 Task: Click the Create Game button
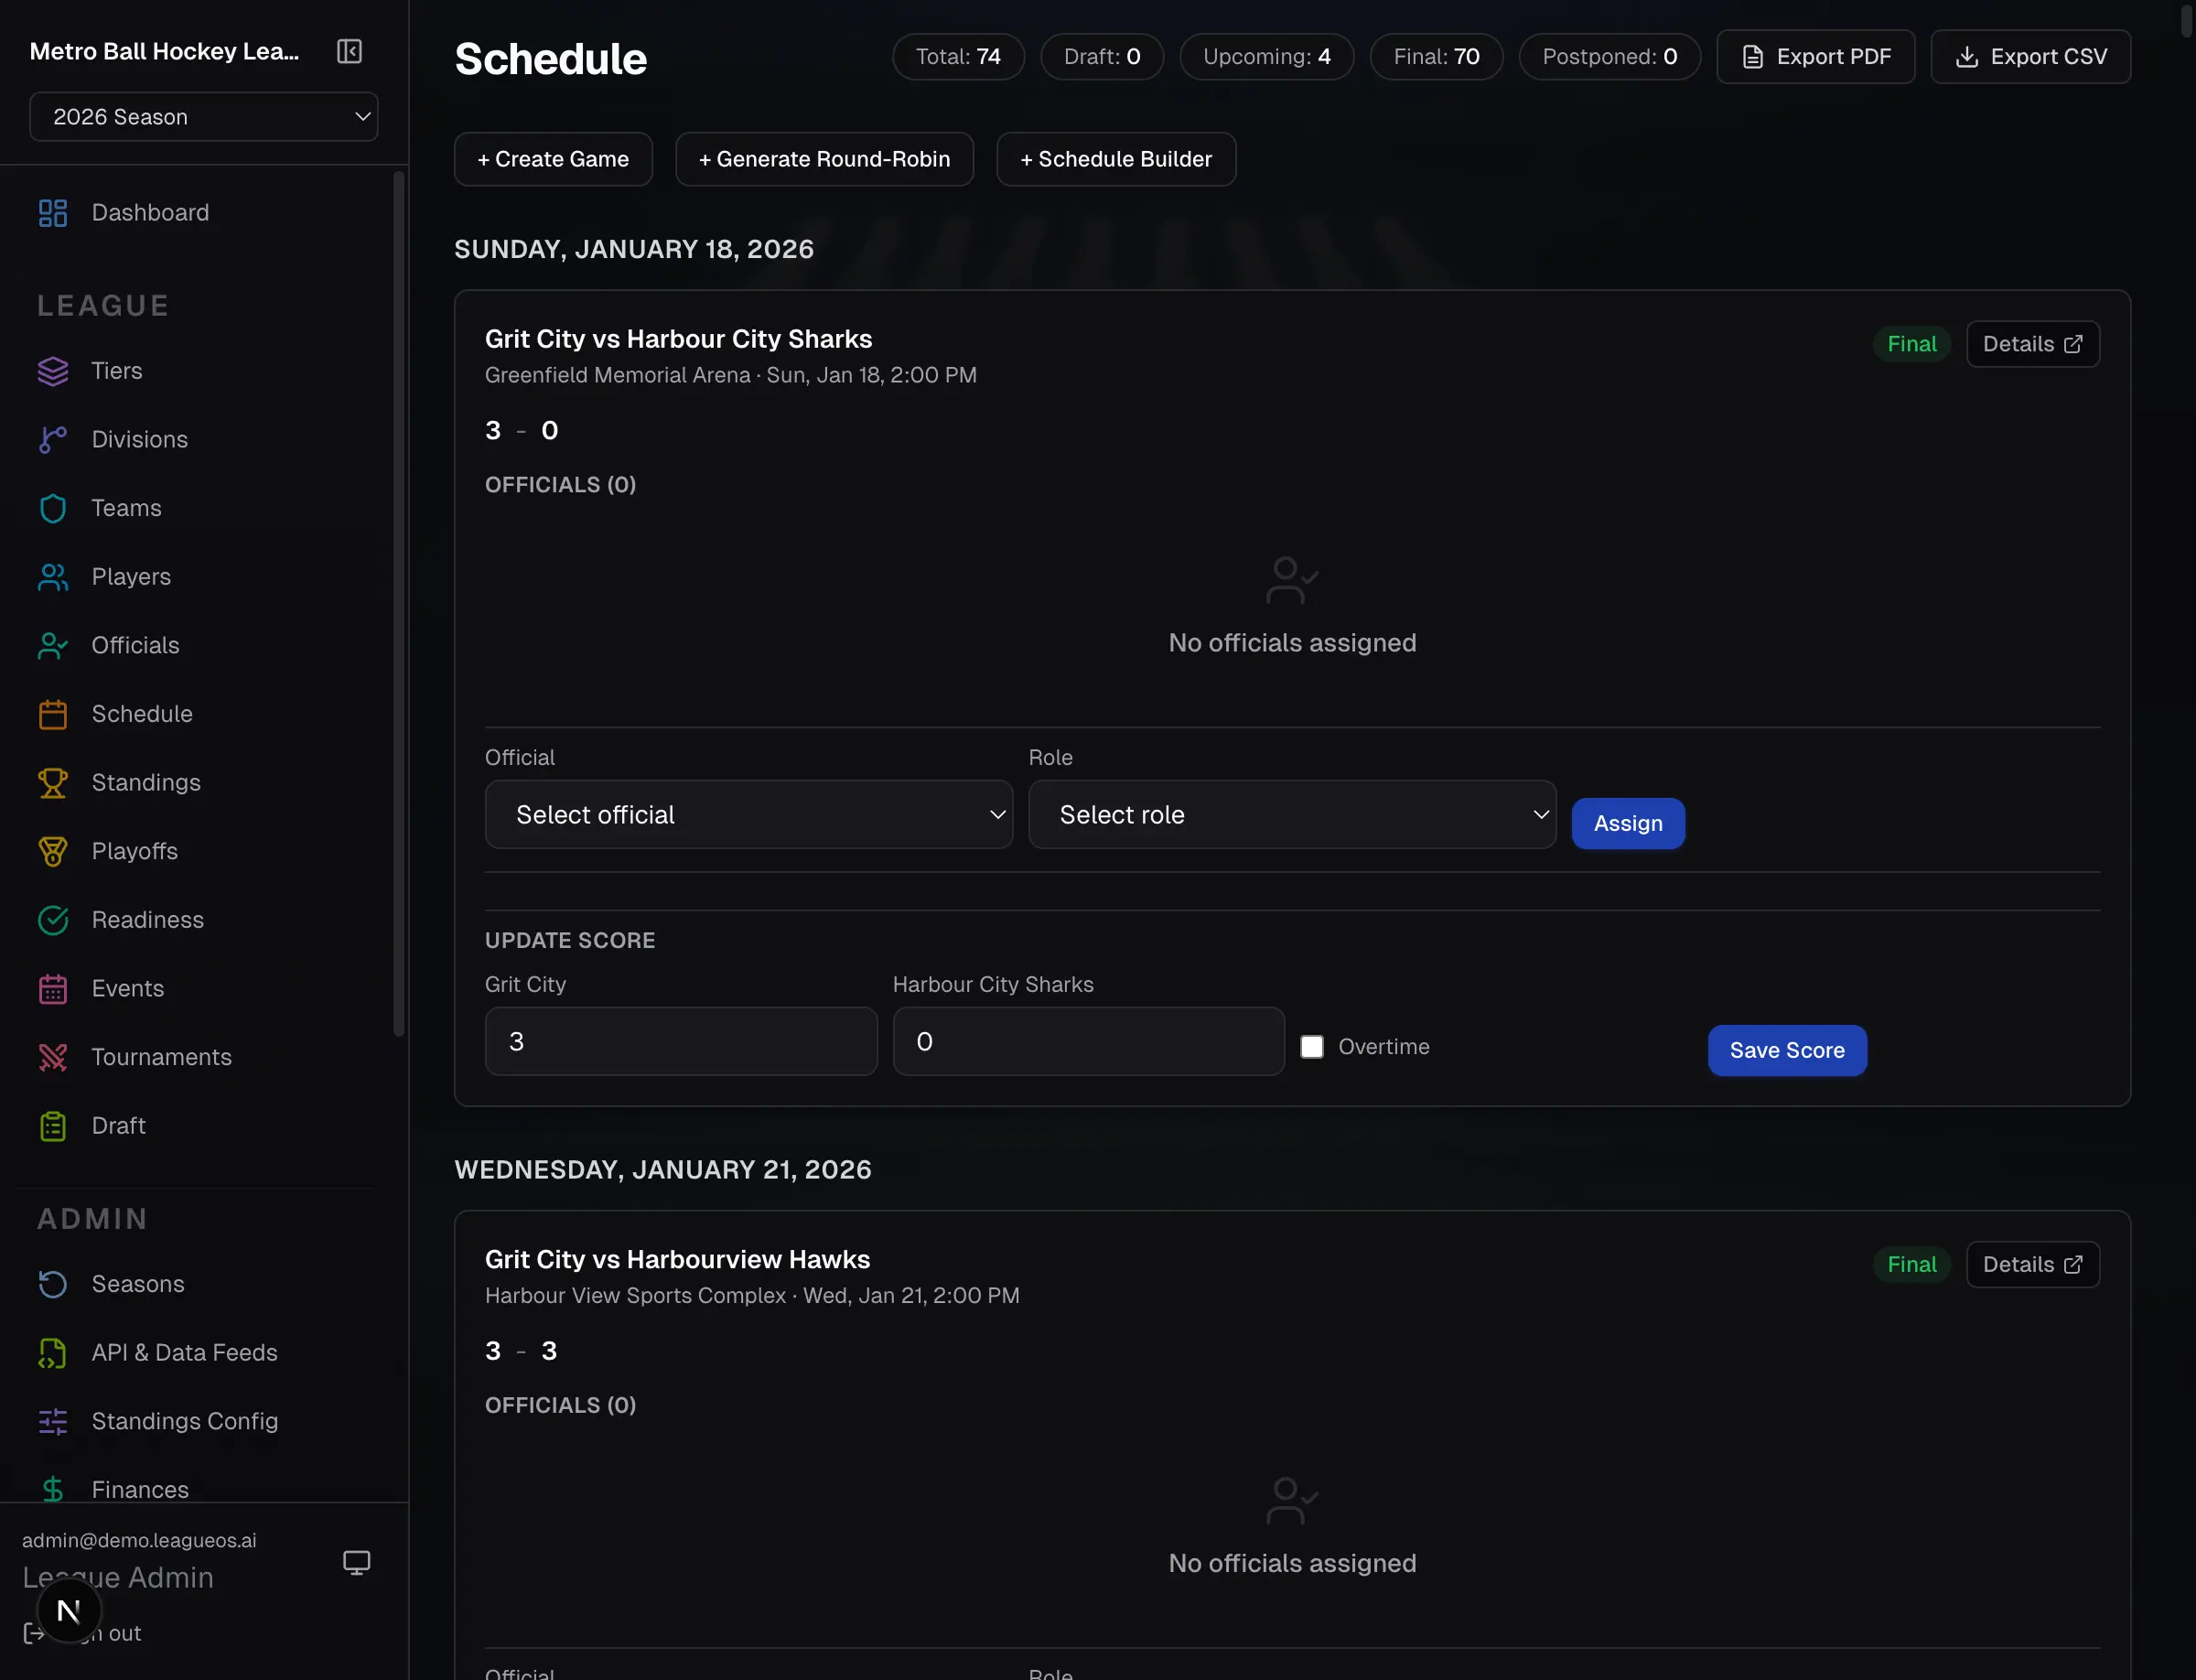pos(553,158)
